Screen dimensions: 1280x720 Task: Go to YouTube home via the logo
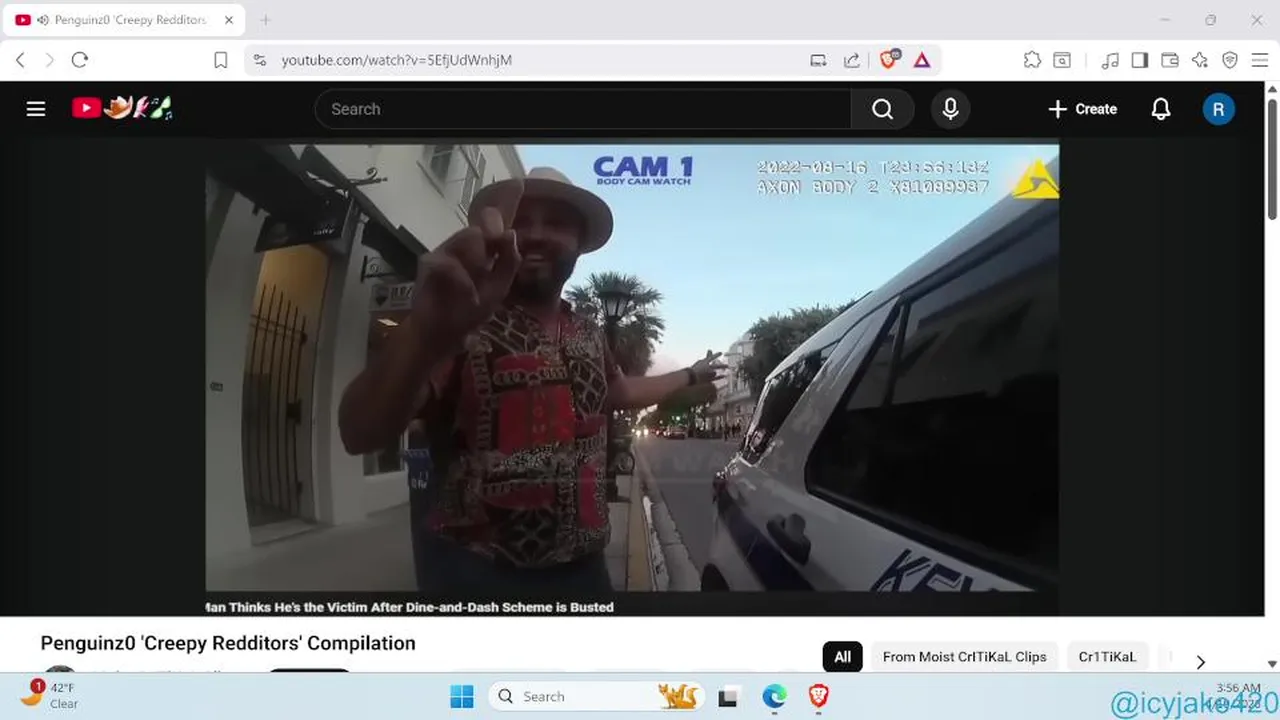click(x=122, y=108)
